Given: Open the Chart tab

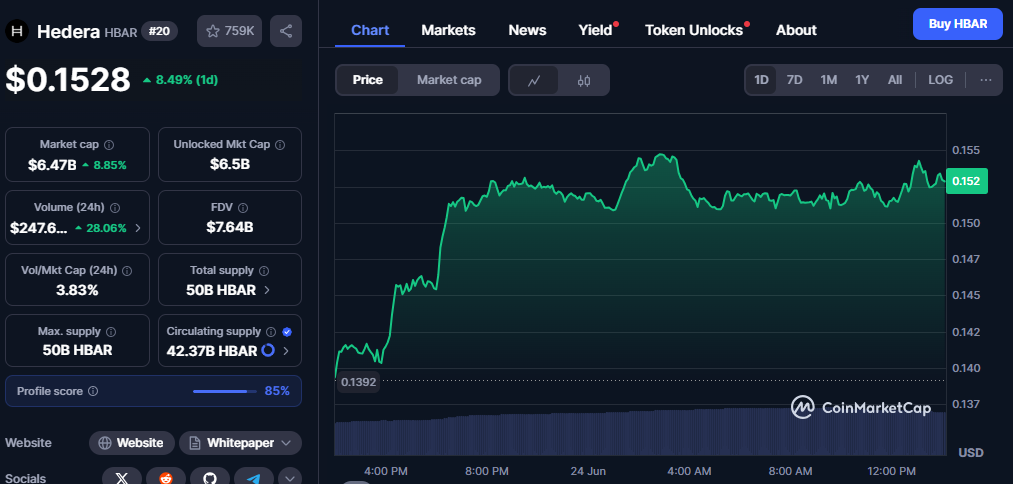Looking at the screenshot, I should click(370, 30).
